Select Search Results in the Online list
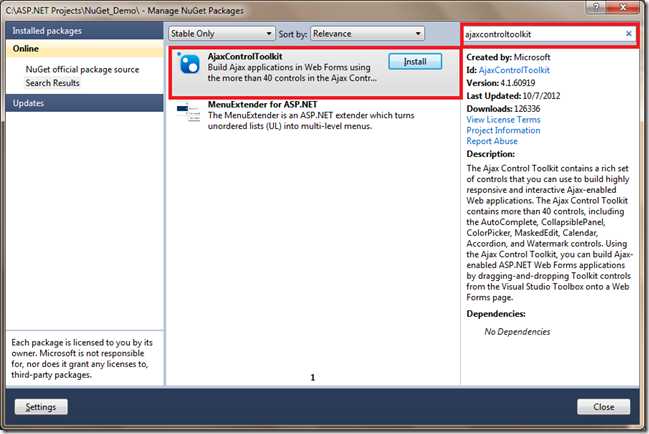 [x=53, y=83]
